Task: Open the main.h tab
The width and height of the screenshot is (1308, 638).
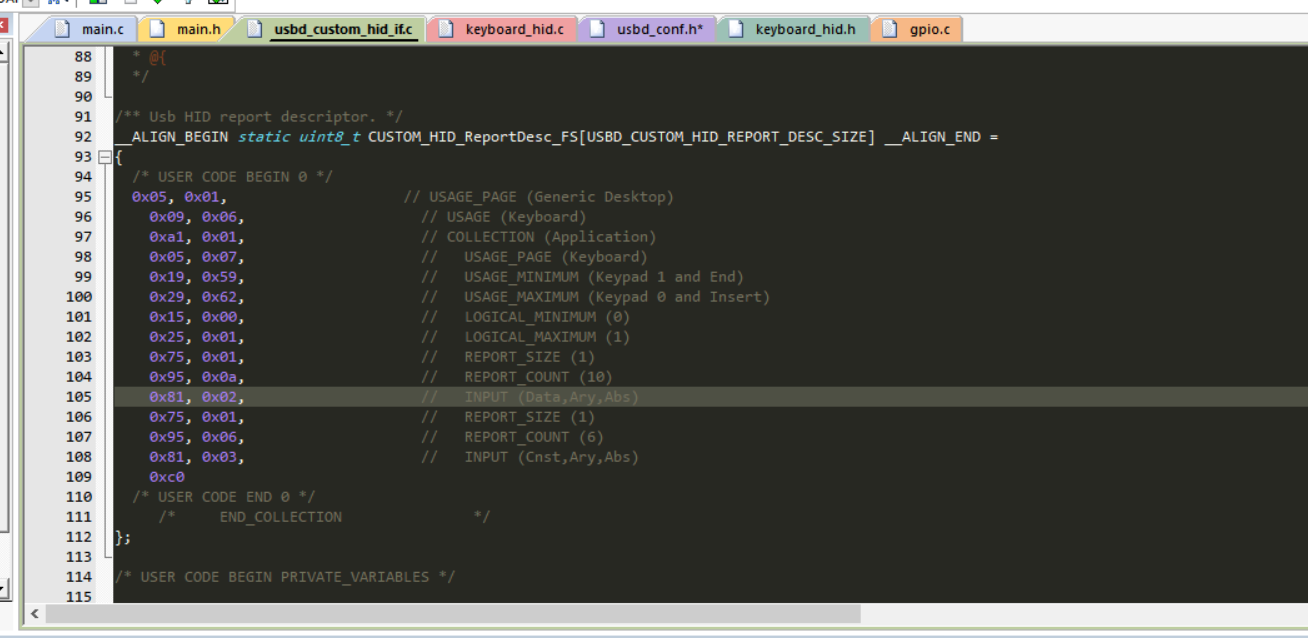Action: coord(186,29)
